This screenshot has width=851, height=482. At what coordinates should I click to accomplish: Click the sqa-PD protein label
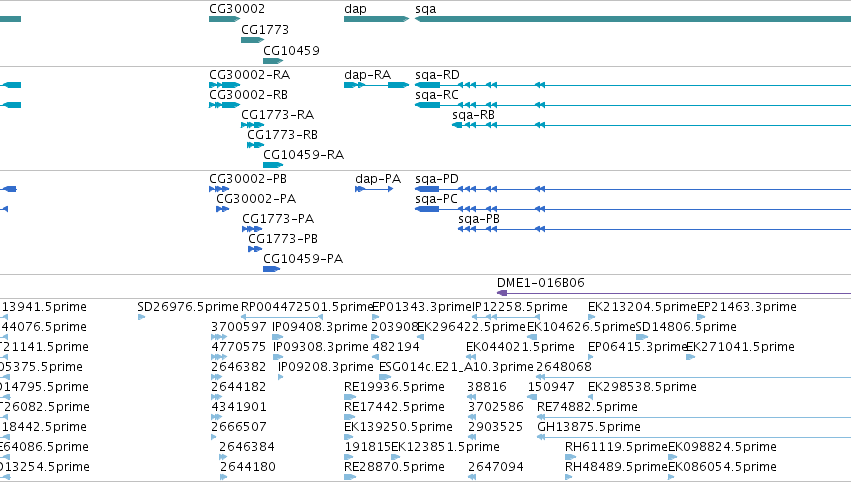(x=437, y=179)
